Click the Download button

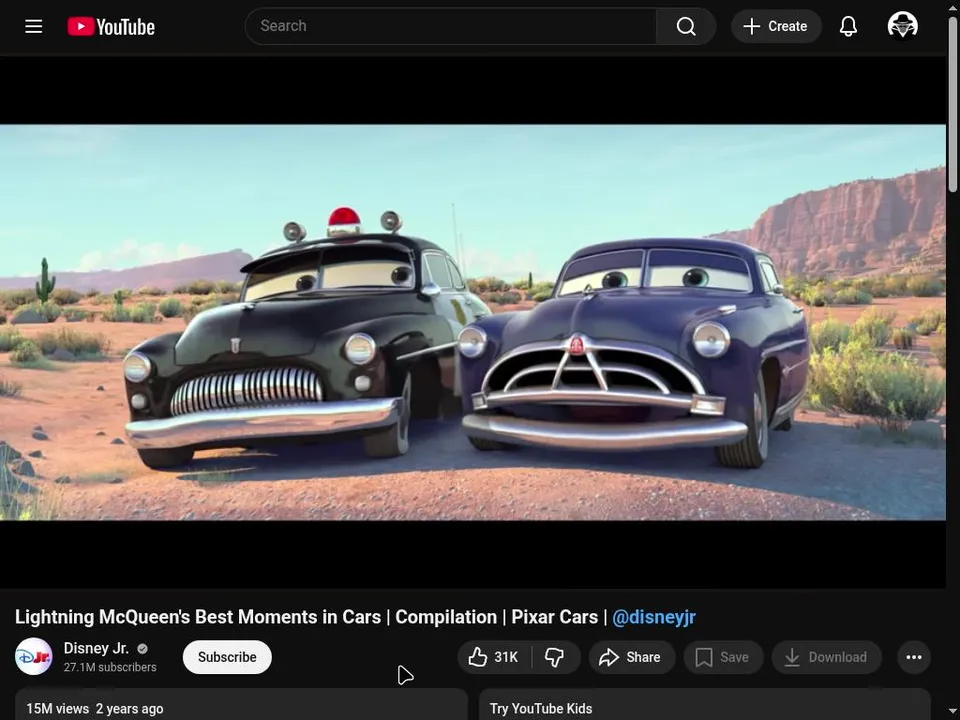[x=827, y=657]
